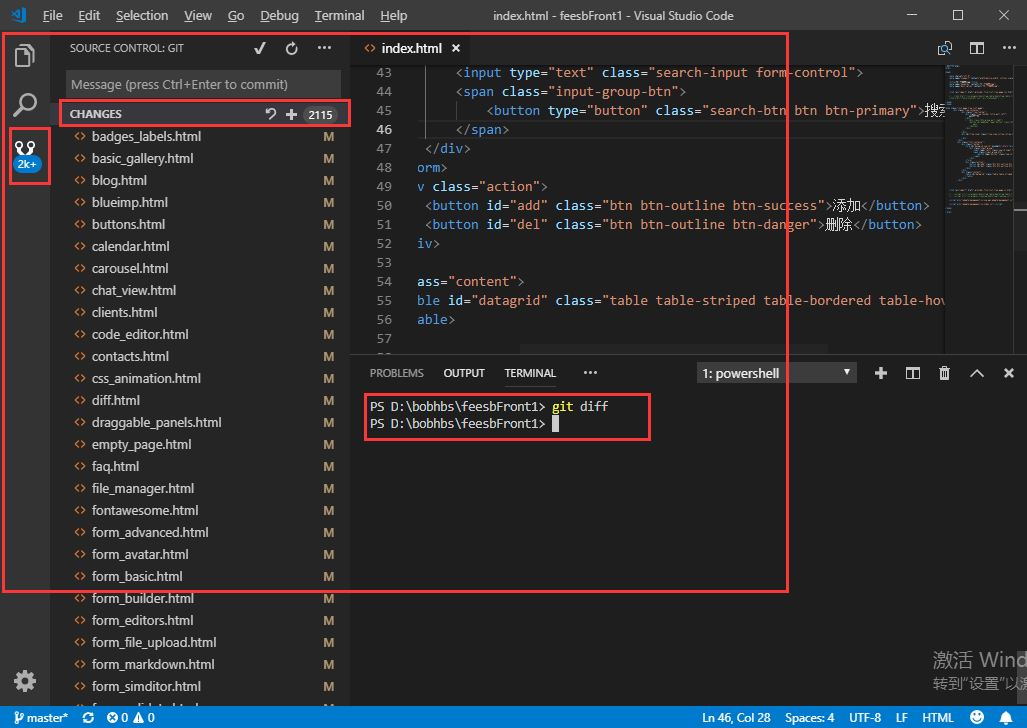Viewport: 1027px width, 728px height.
Task: Open the terminal panel more actions menu
Action: 589,372
